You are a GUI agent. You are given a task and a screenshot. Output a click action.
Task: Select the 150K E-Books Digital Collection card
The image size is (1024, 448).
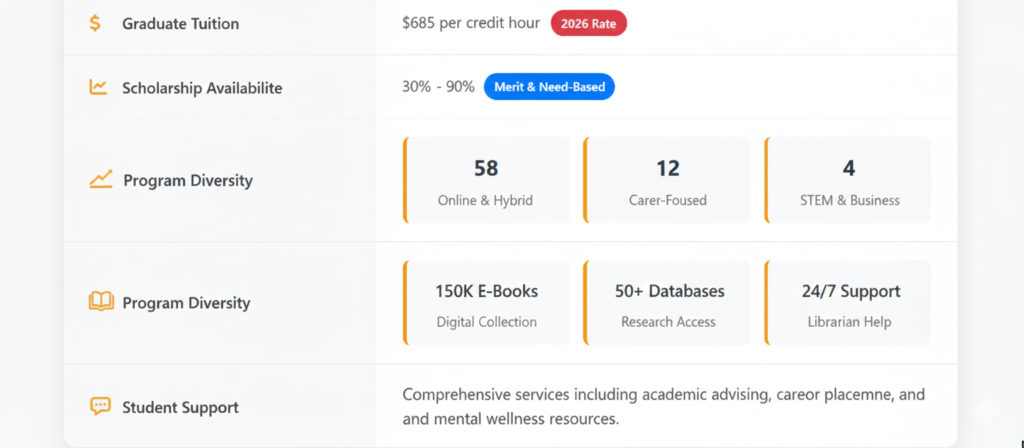coord(486,303)
